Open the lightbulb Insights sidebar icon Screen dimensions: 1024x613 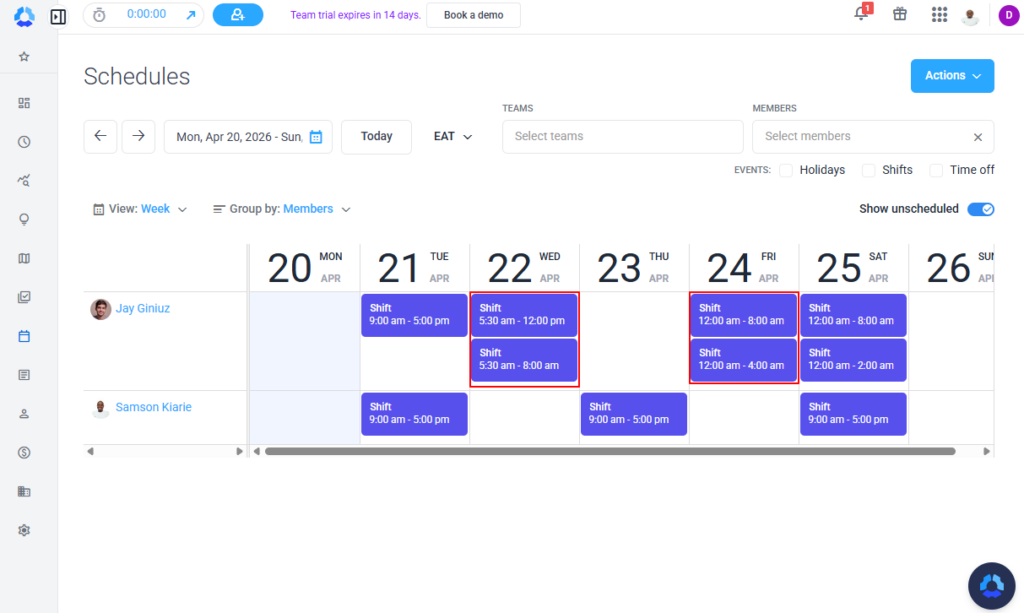pos(24,219)
